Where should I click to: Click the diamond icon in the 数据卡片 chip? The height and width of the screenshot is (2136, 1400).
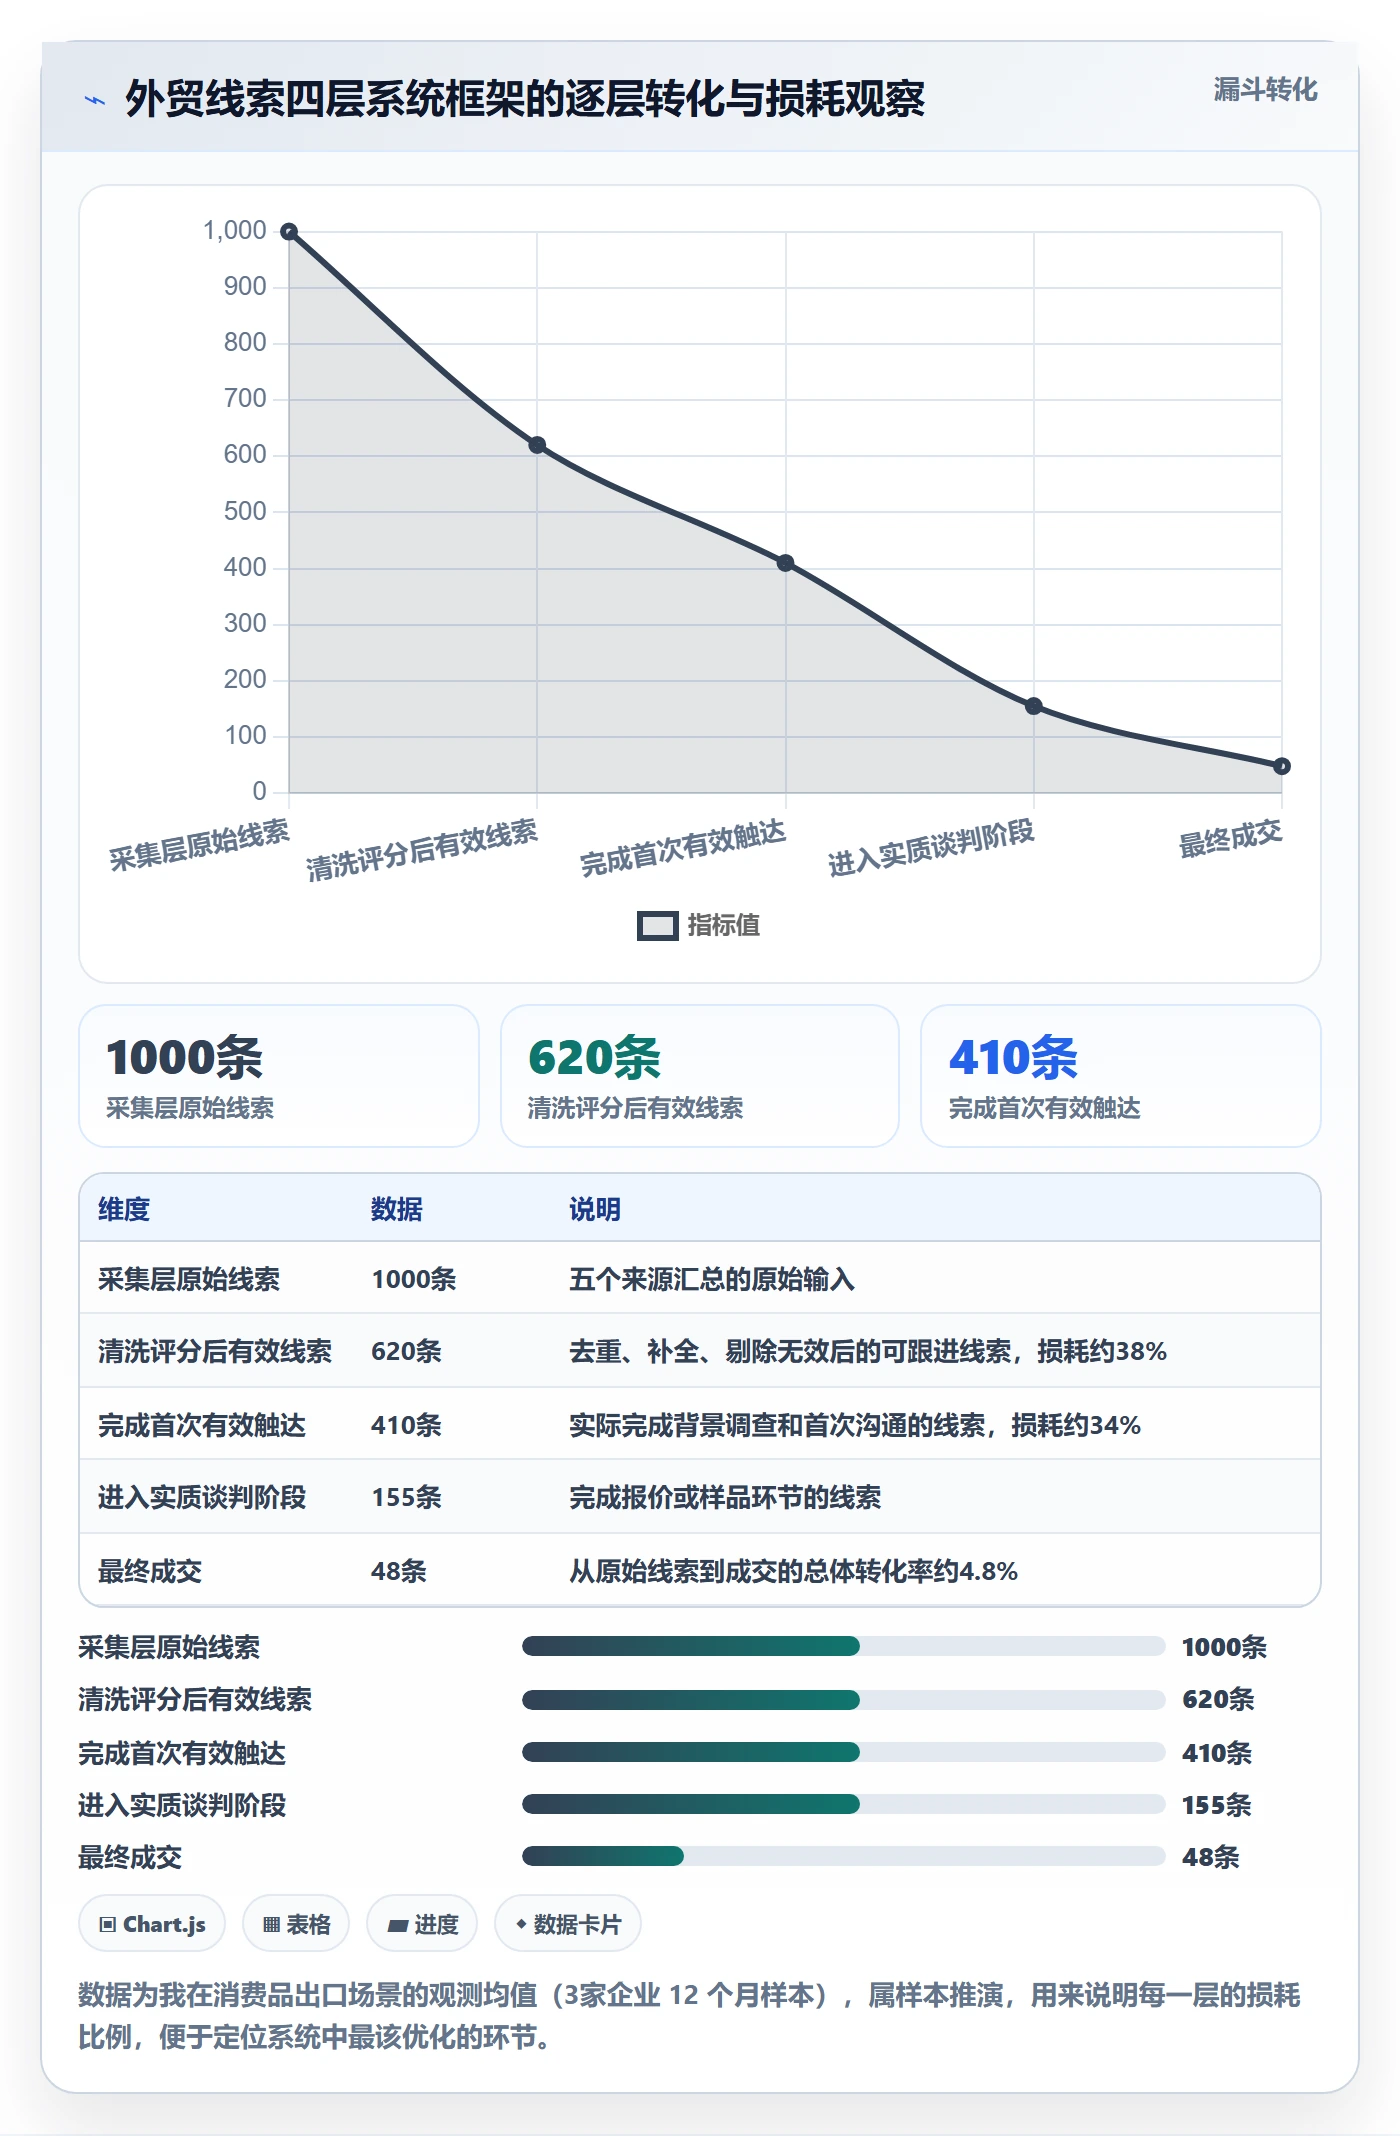521,1924
